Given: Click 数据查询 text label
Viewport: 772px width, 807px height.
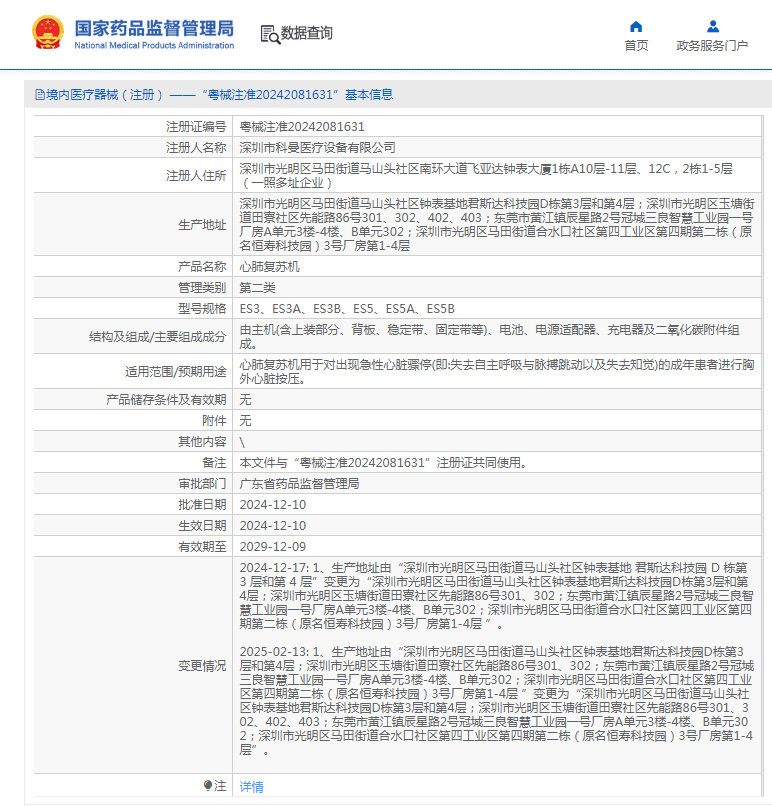Looking at the screenshot, I should pyautogui.click(x=307, y=33).
